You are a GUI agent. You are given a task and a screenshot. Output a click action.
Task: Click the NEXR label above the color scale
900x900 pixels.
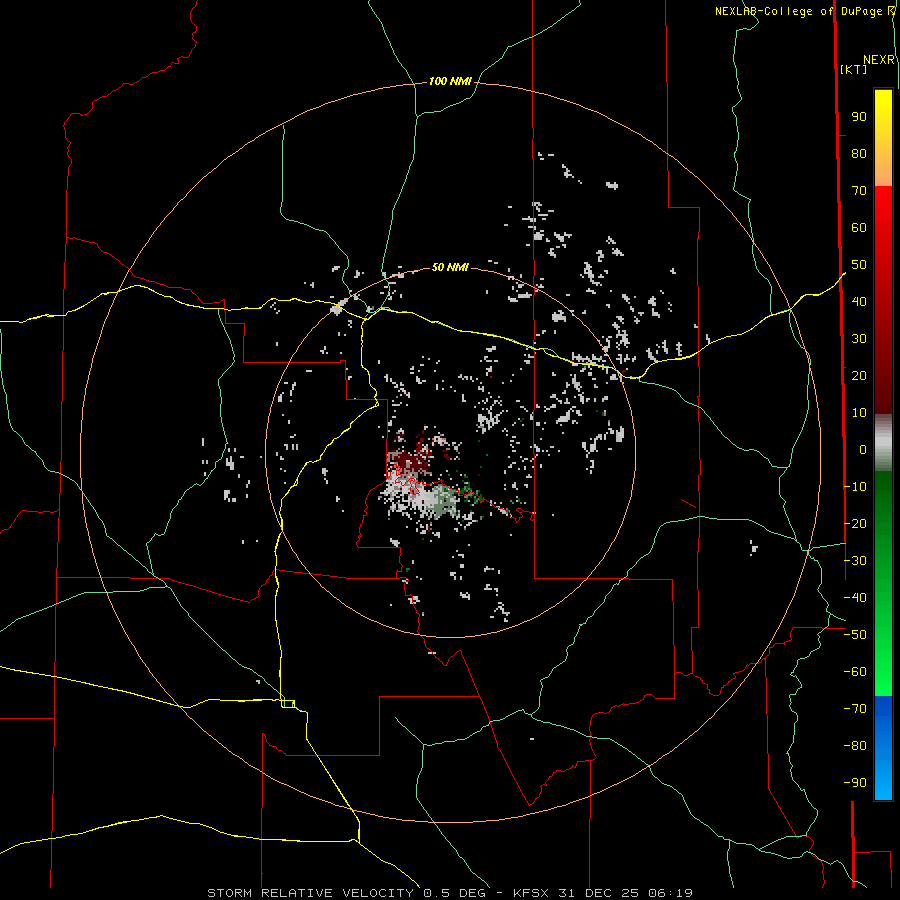[x=879, y=60]
